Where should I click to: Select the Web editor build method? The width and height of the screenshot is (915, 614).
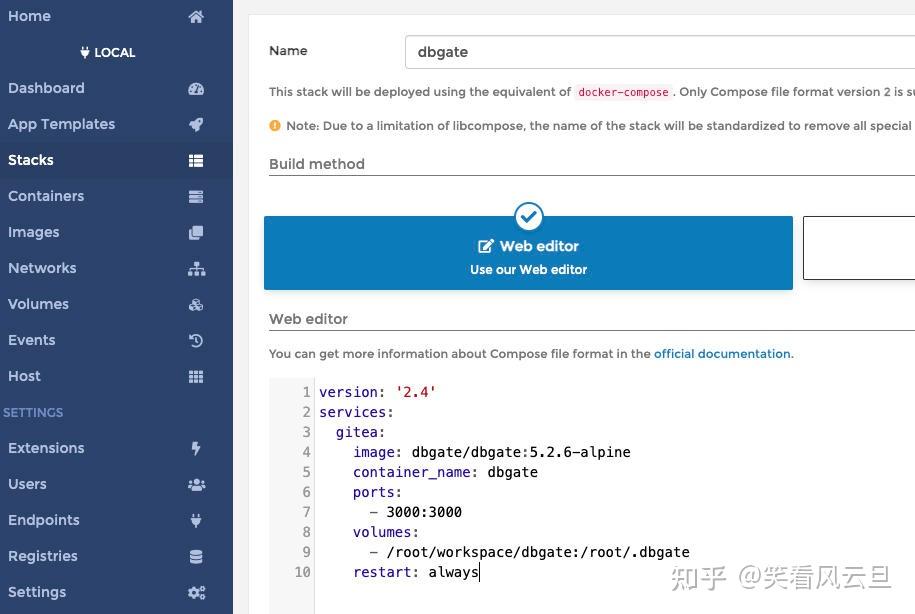click(x=528, y=253)
